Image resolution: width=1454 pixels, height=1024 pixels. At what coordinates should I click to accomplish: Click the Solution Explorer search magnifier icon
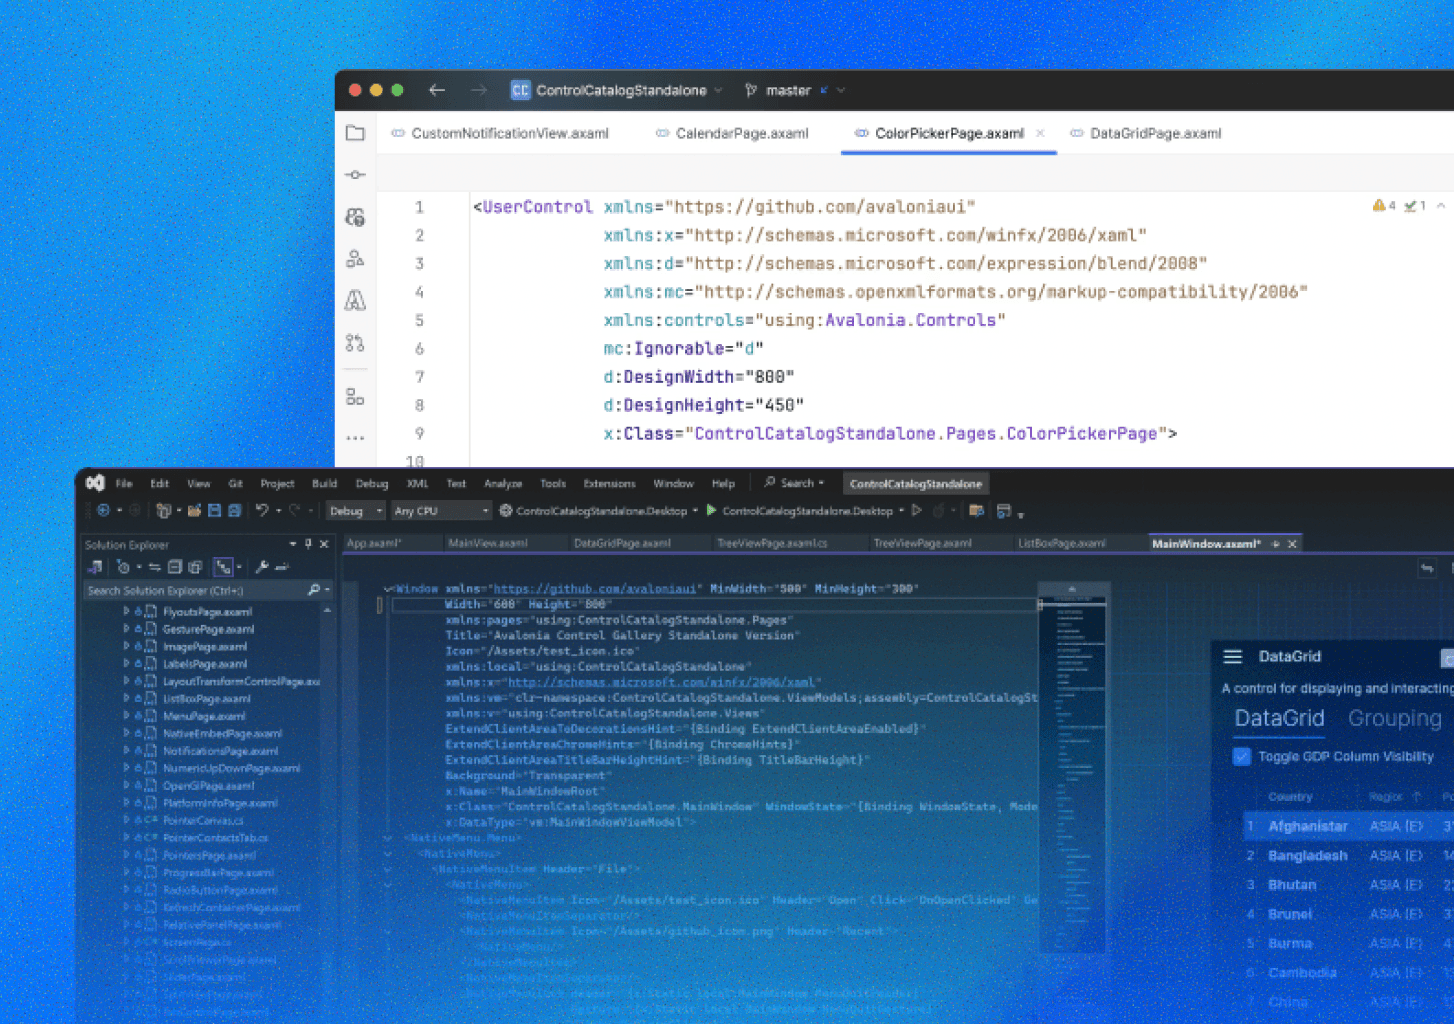click(x=314, y=590)
